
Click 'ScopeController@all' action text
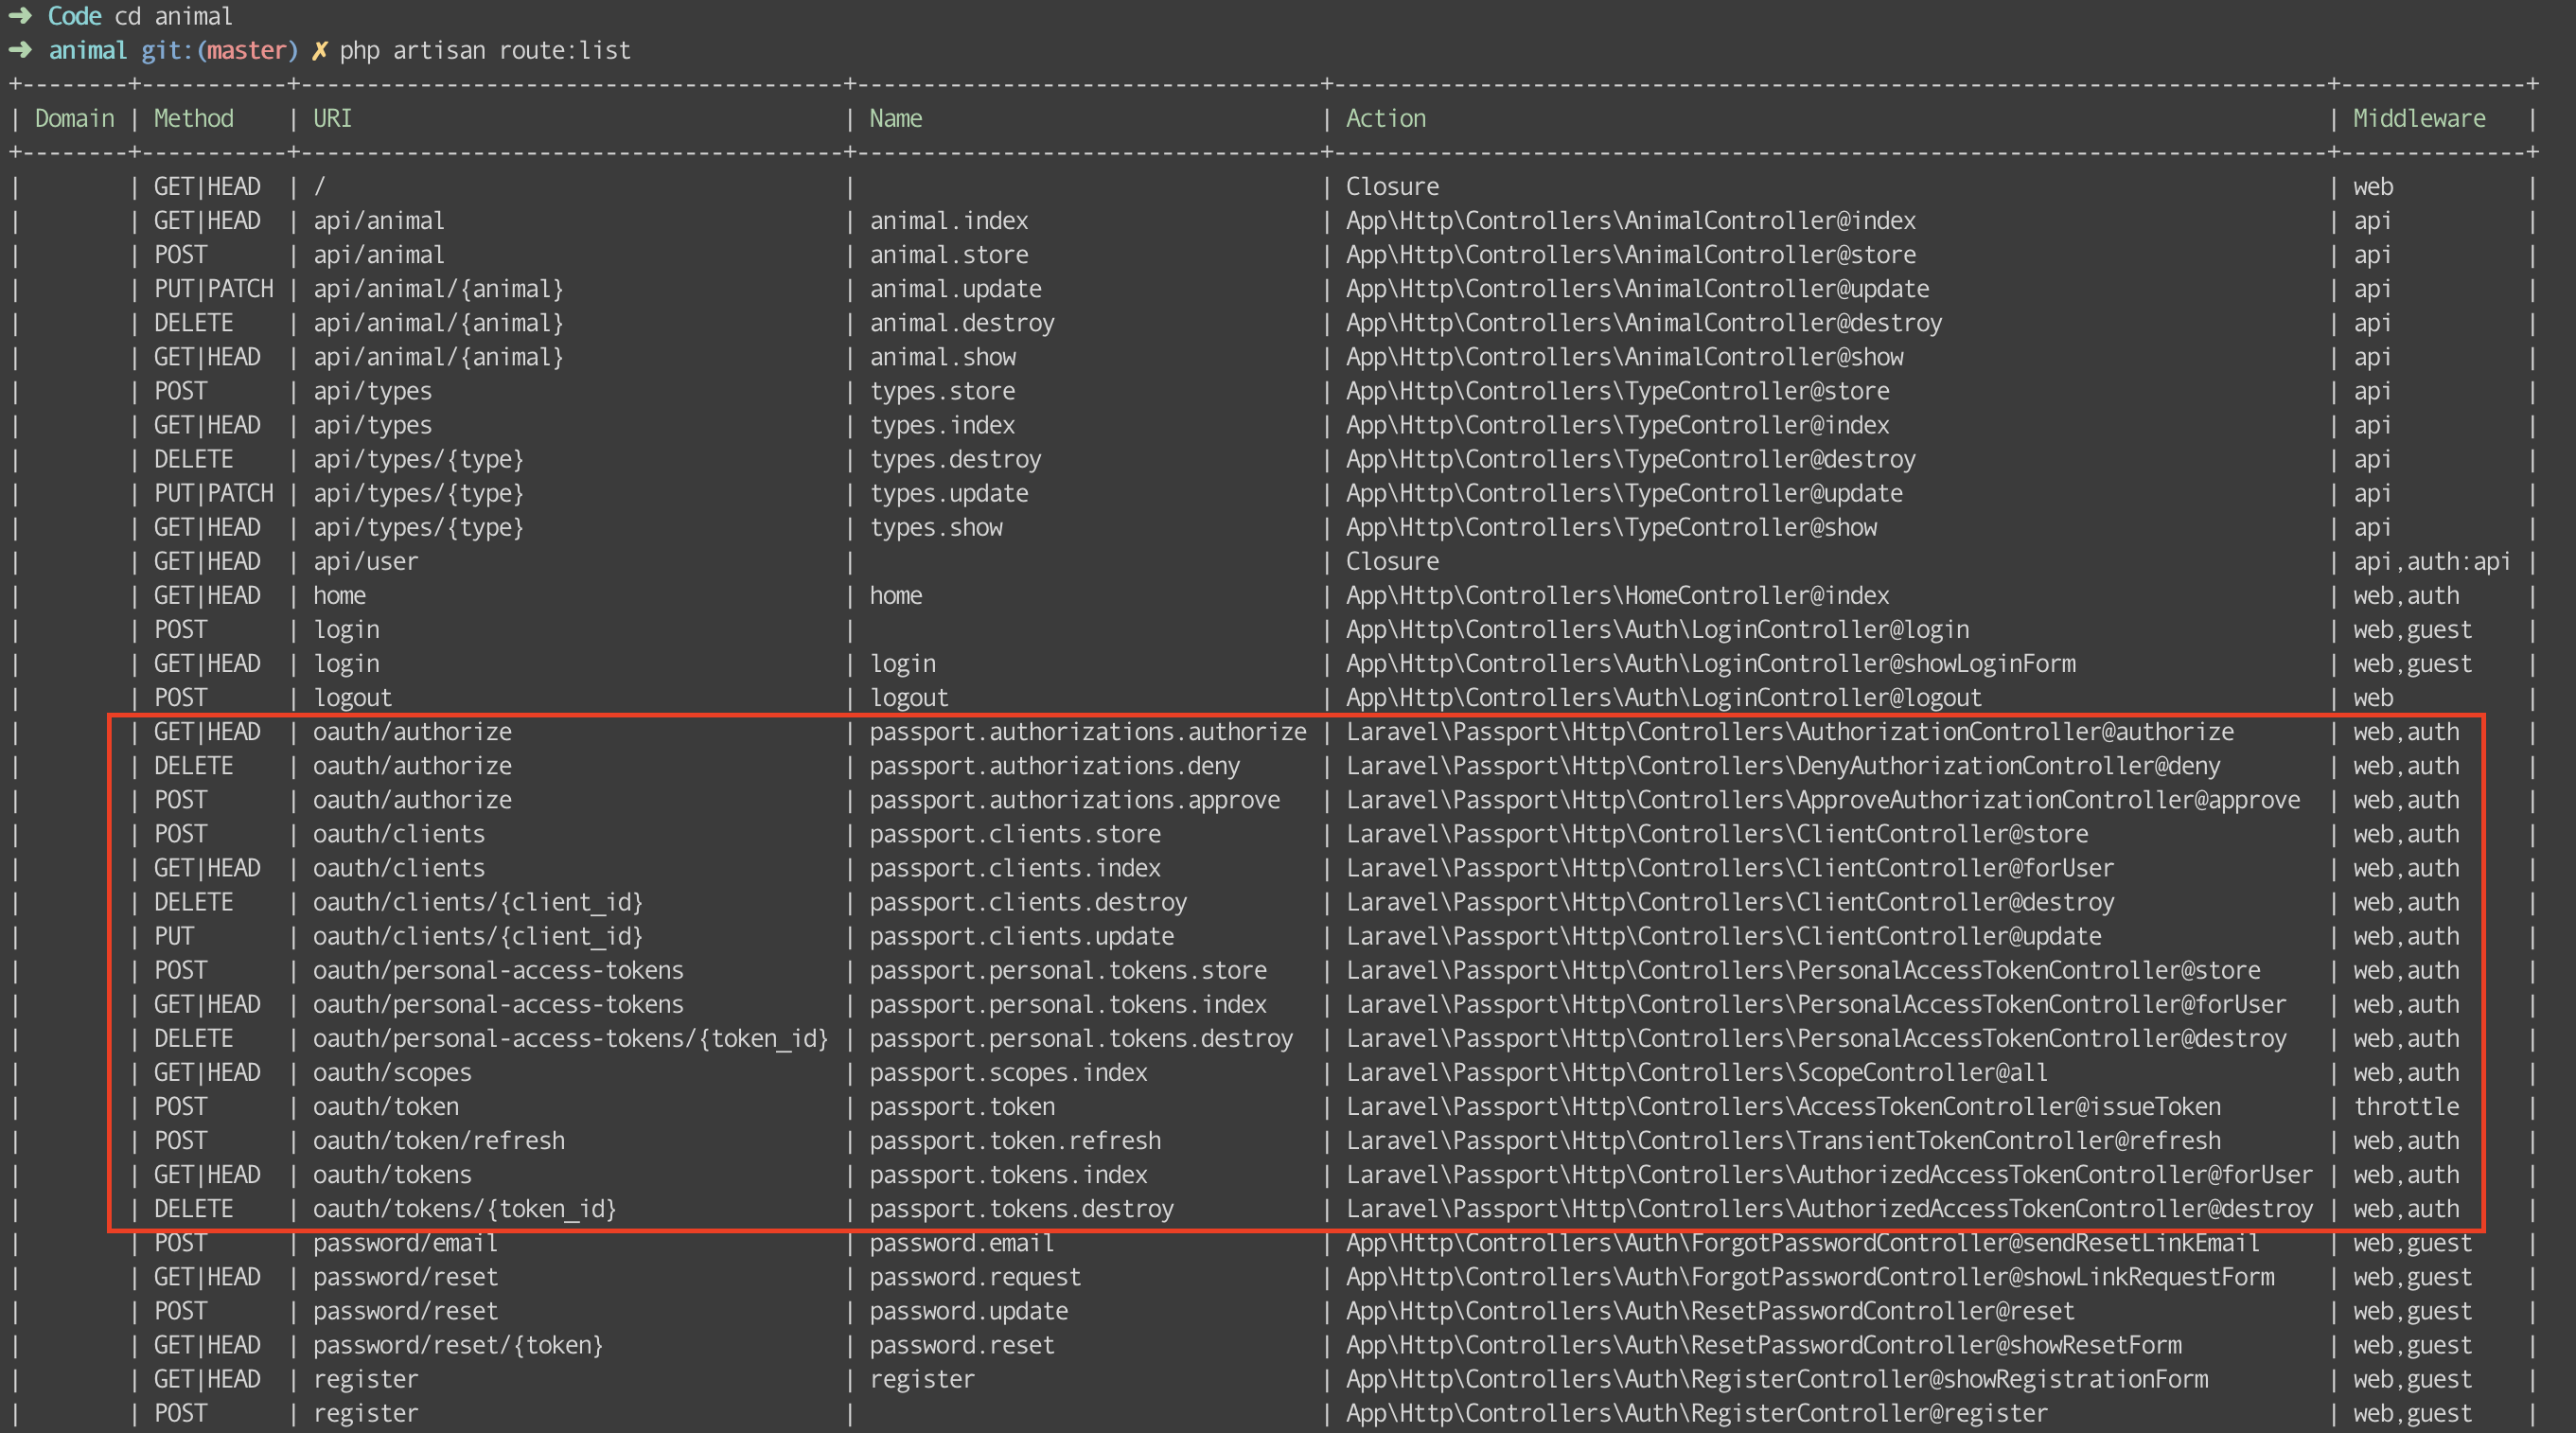1923,1073
